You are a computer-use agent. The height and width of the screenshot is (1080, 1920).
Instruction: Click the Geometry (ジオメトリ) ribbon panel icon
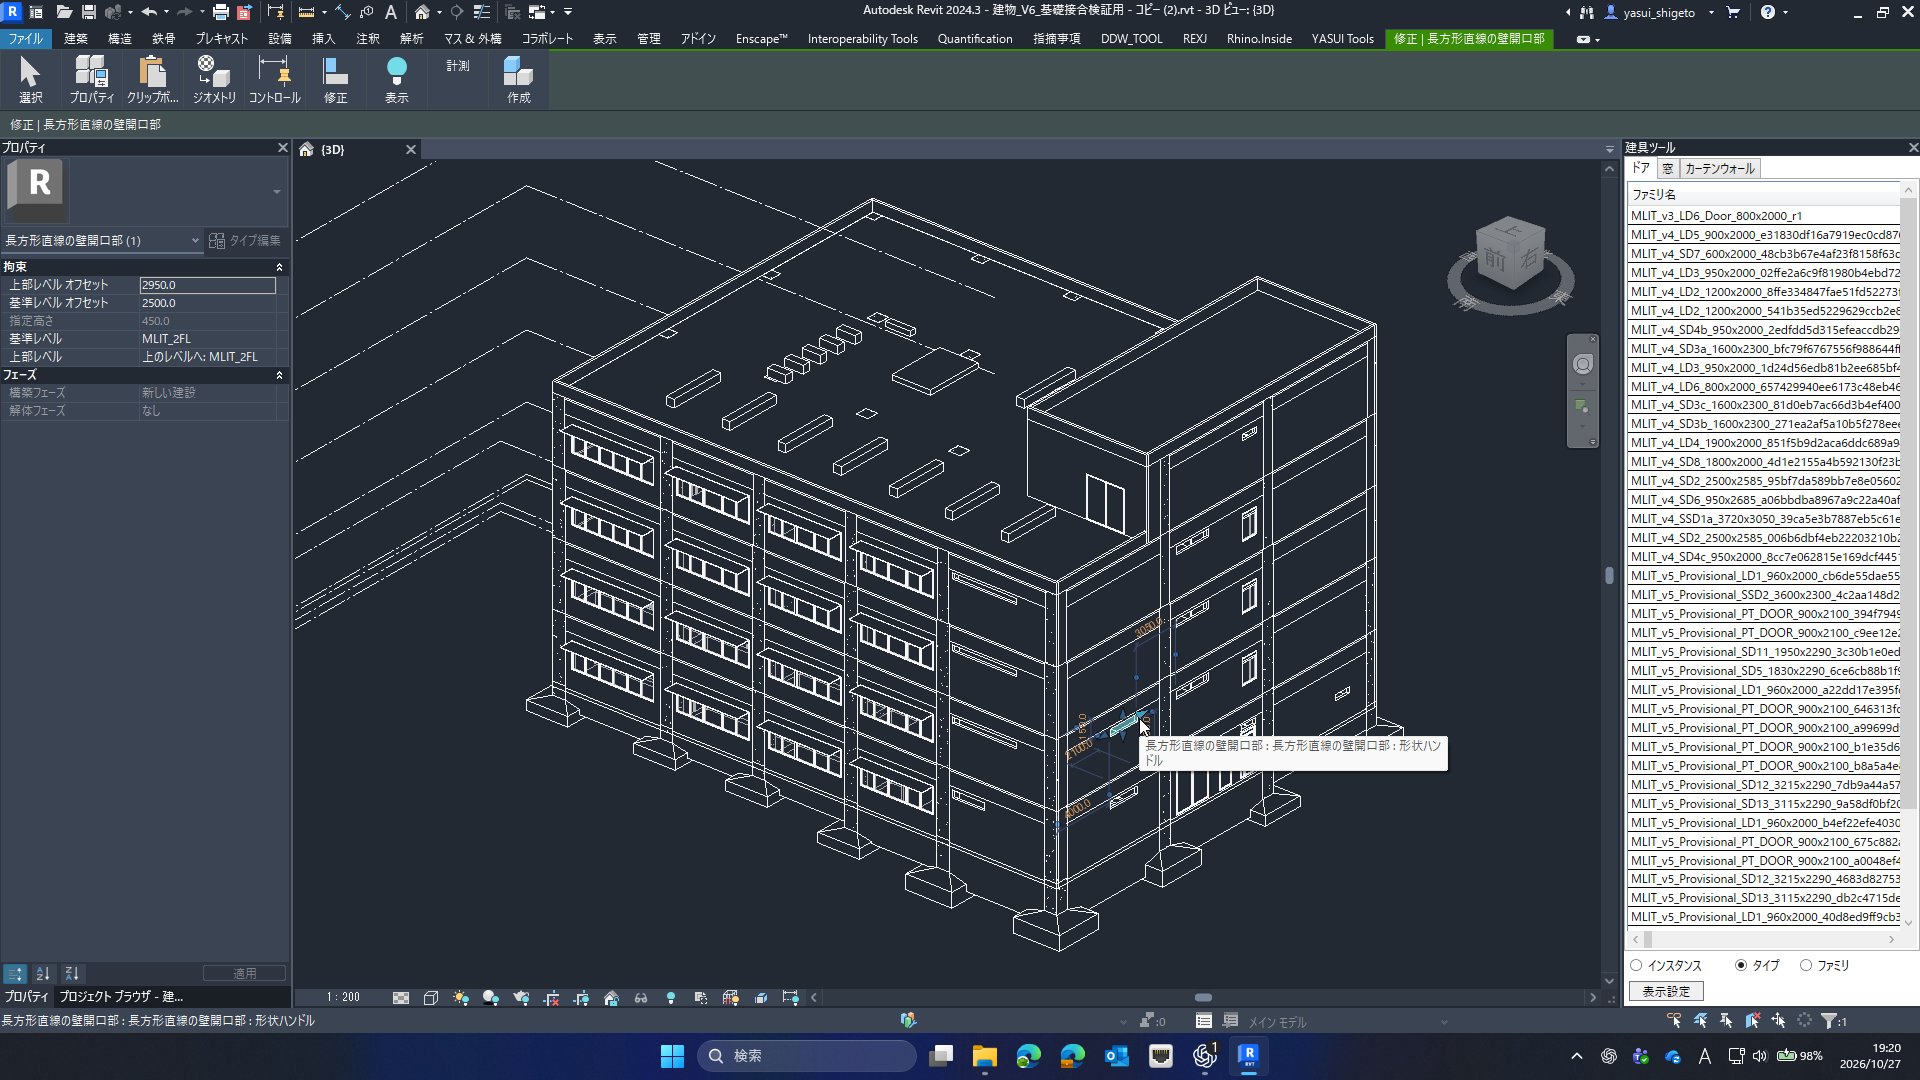pos(214,79)
